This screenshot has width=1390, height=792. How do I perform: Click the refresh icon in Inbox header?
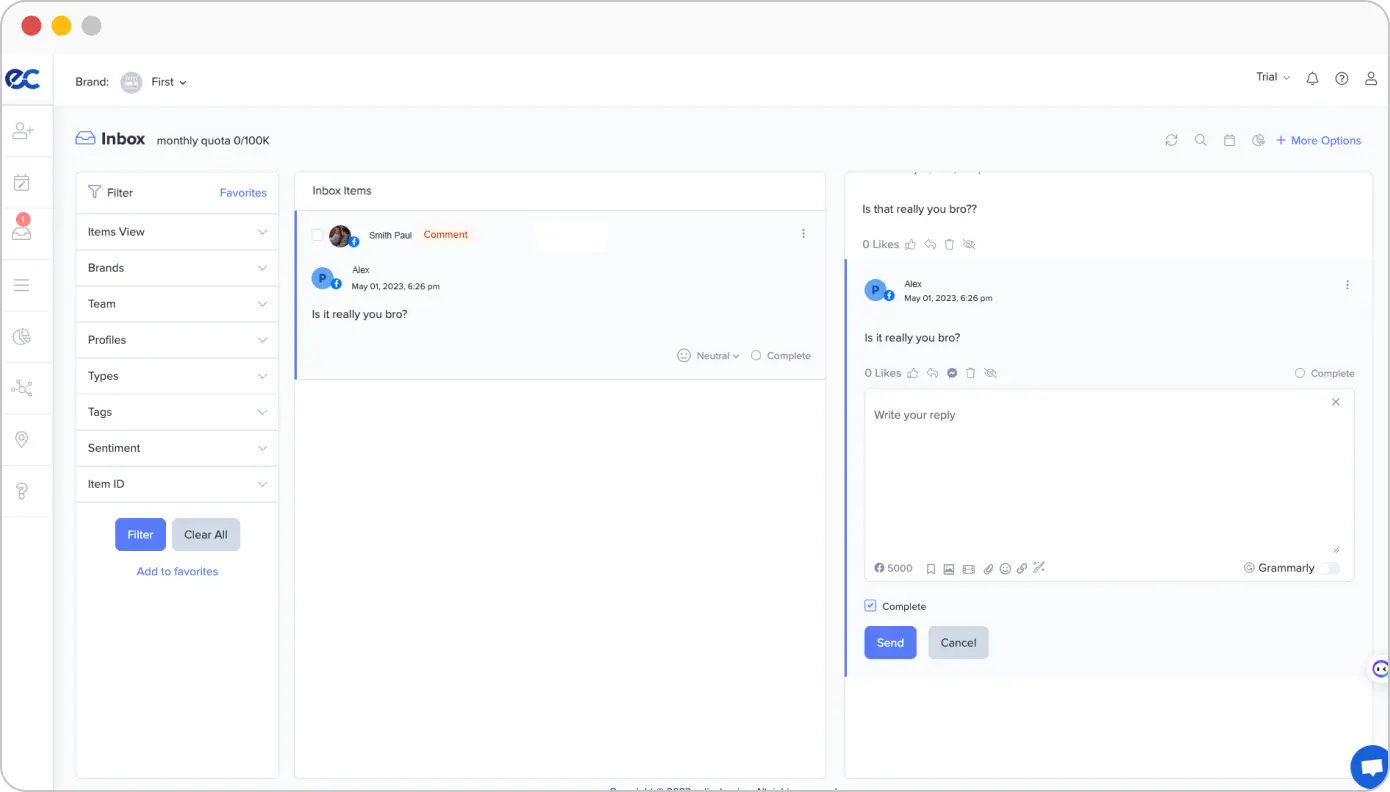tap(1171, 140)
